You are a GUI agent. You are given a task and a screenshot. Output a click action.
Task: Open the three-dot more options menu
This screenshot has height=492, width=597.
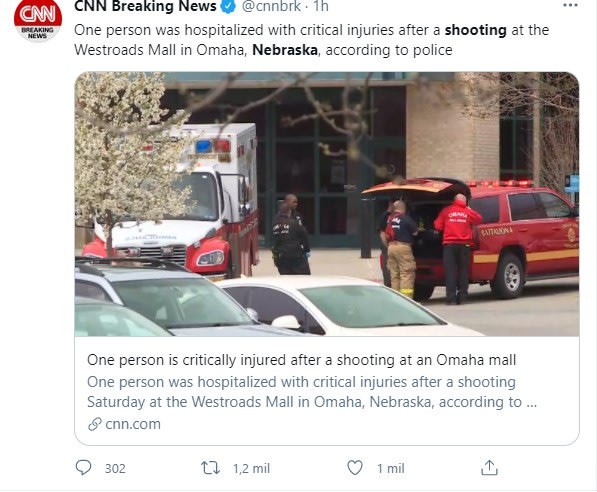click(x=570, y=5)
